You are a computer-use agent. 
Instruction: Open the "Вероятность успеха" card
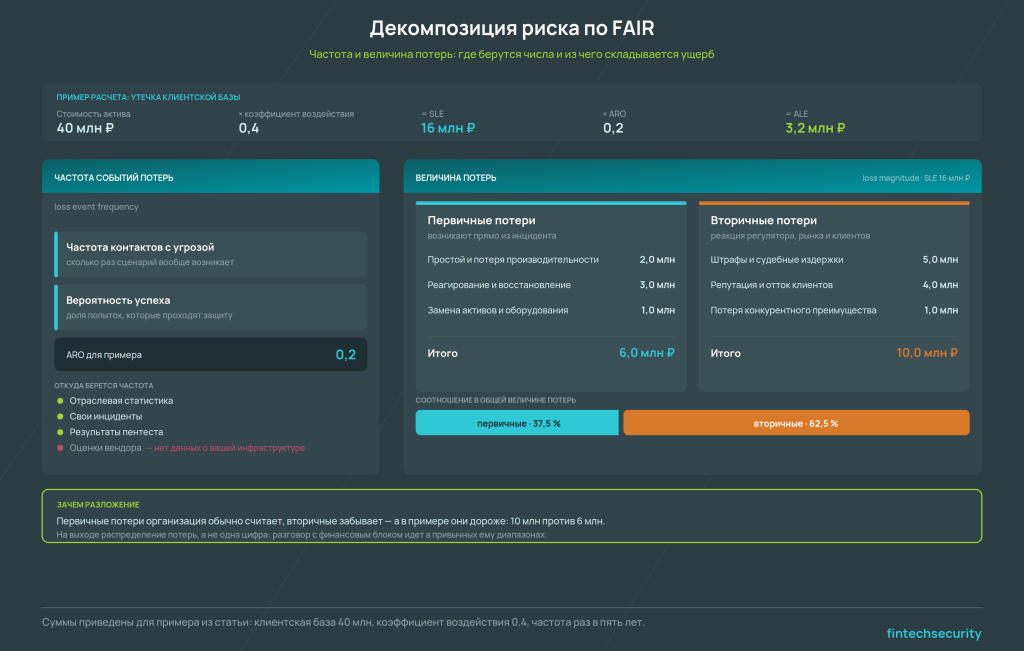click(x=210, y=307)
